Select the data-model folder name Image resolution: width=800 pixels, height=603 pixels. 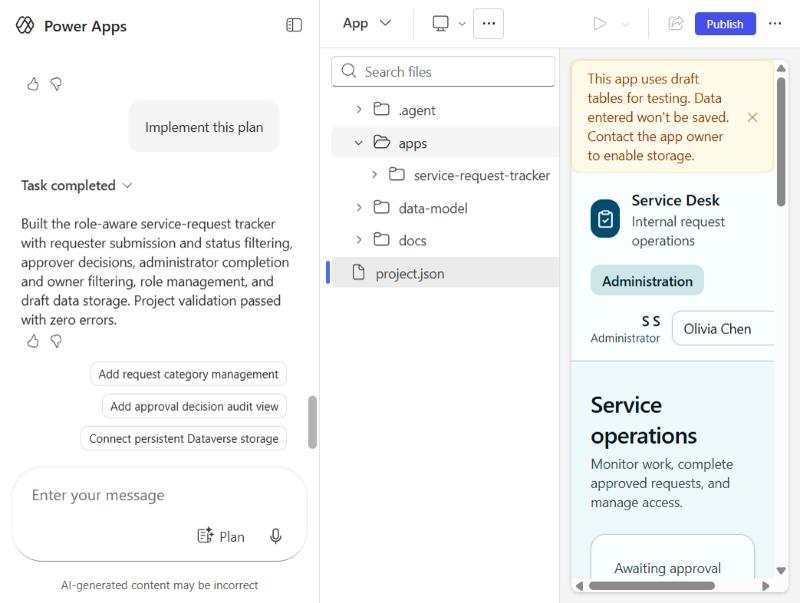pos(433,208)
